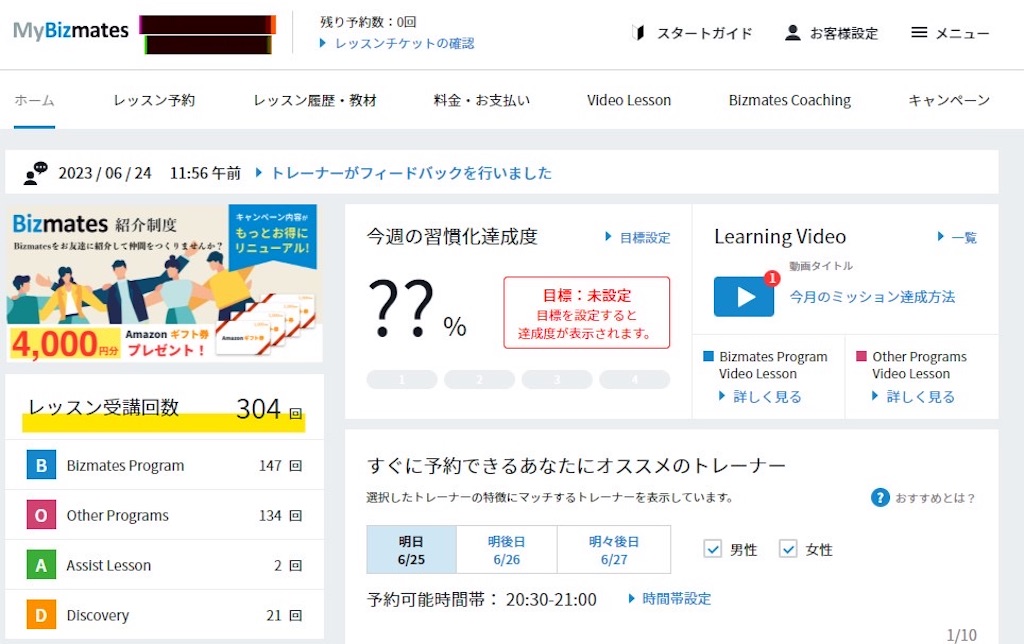Play the Learning Video thumbnail
This screenshot has height=644, width=1024.
point(743,297)
